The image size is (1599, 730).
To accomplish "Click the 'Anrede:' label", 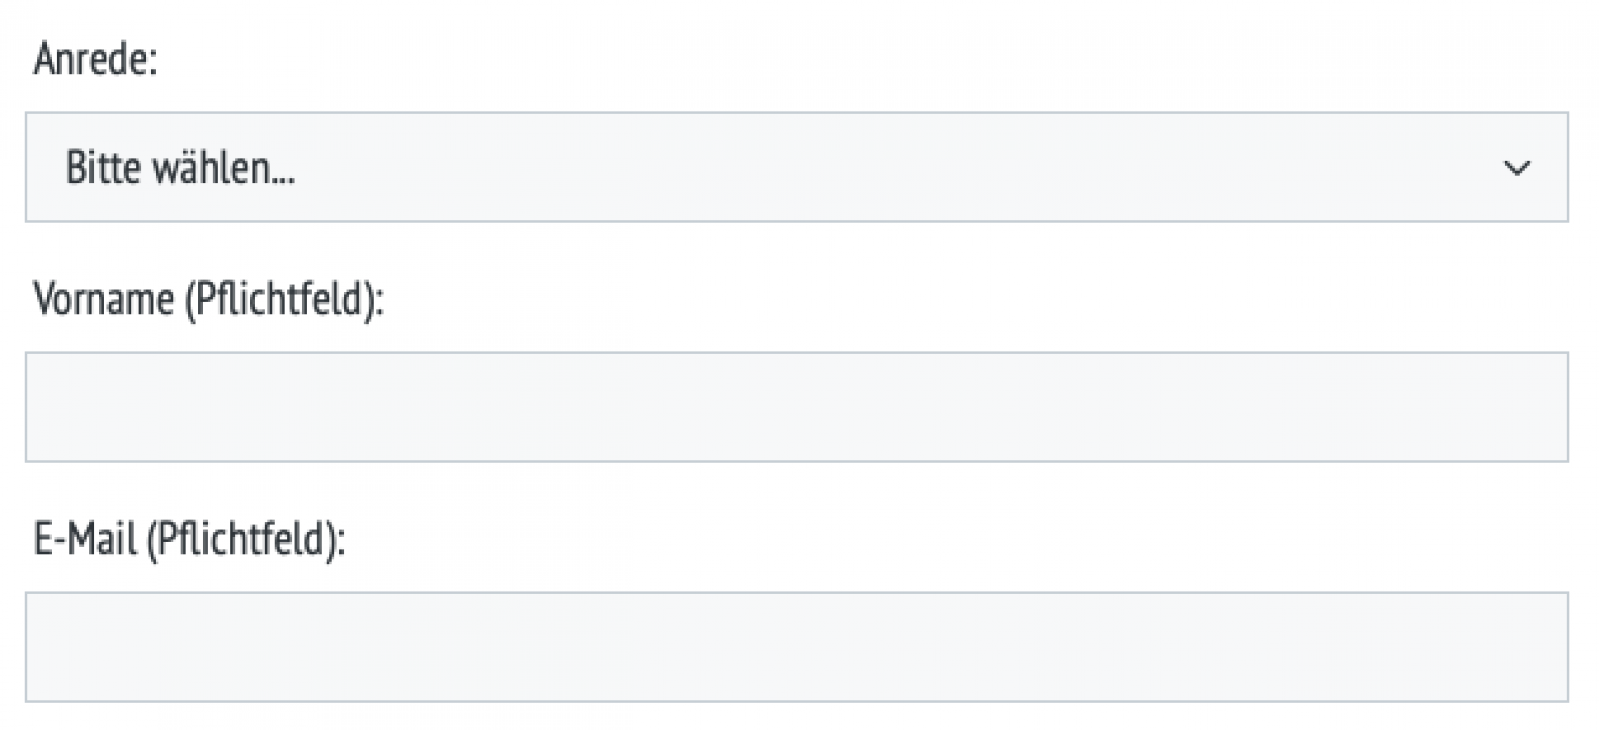I will click(95, 60).
